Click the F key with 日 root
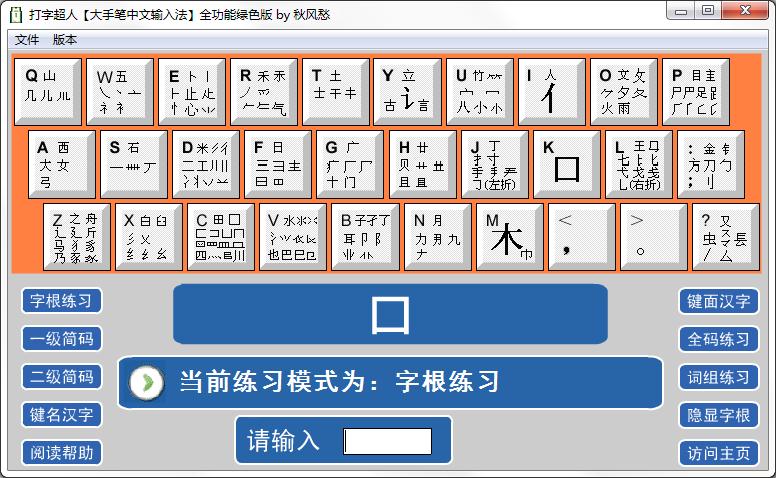The height and width of the screenshot is (478, 776). pyautogui.click(x=278, y=164)
